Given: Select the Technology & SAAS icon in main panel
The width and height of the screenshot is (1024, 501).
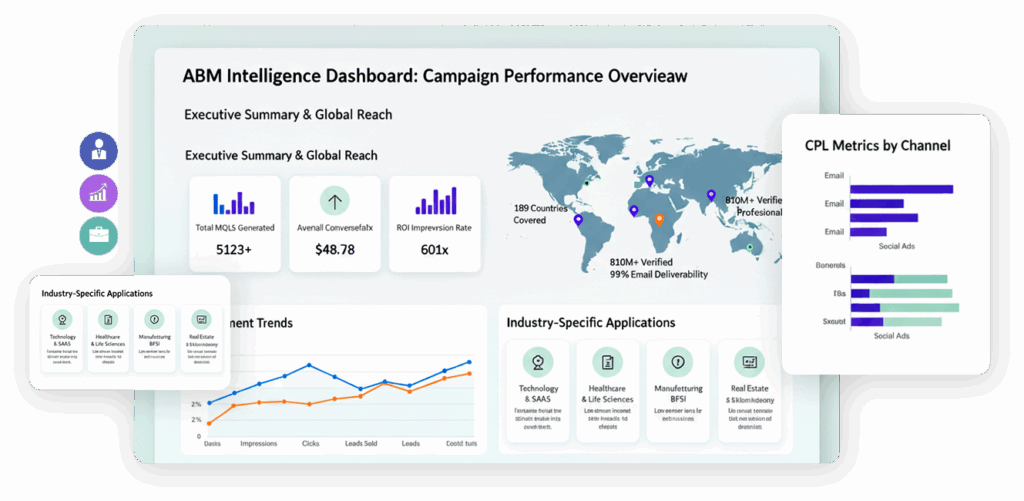Looking at the screenshot, I should coord(539,362).
